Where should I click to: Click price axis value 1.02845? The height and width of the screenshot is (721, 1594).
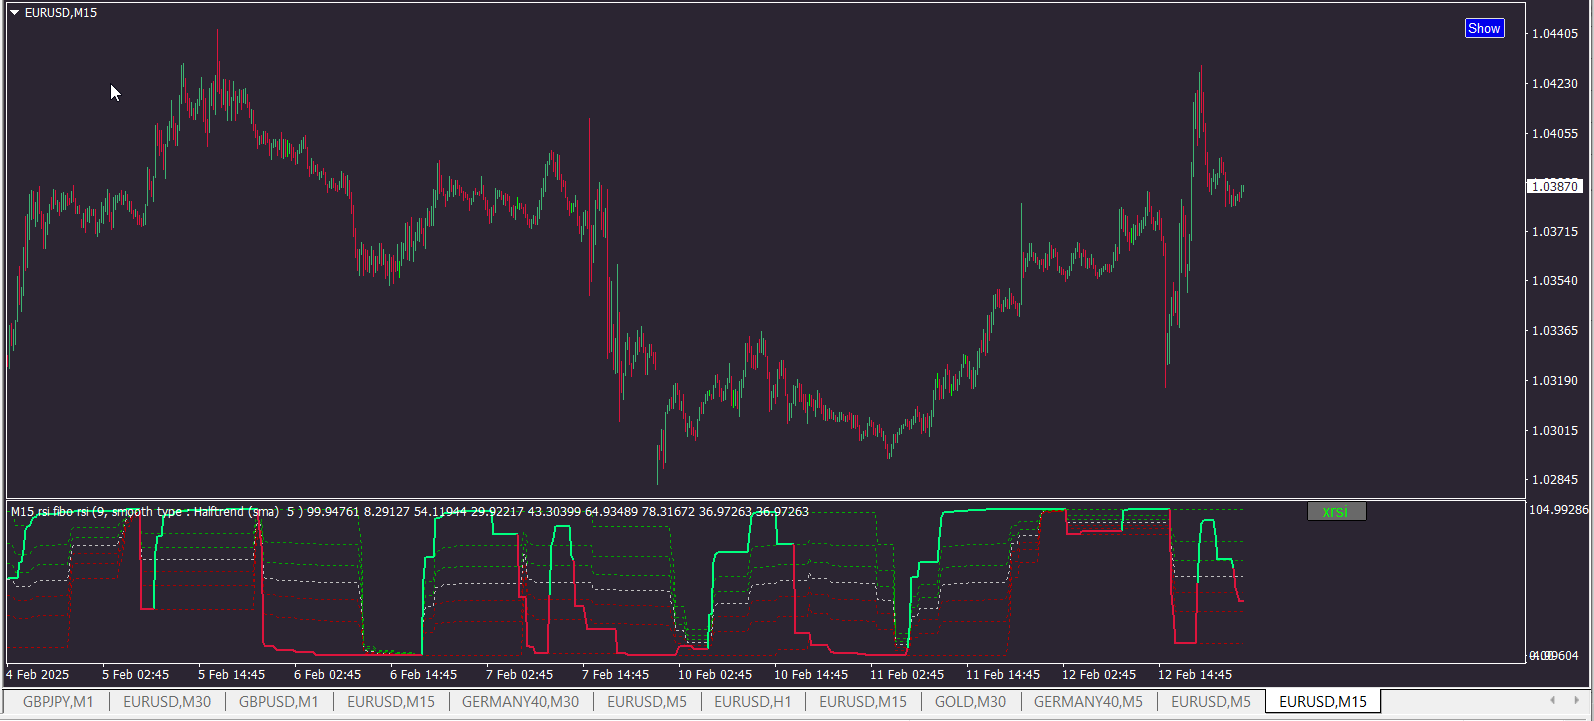[x=1555, y=480]
